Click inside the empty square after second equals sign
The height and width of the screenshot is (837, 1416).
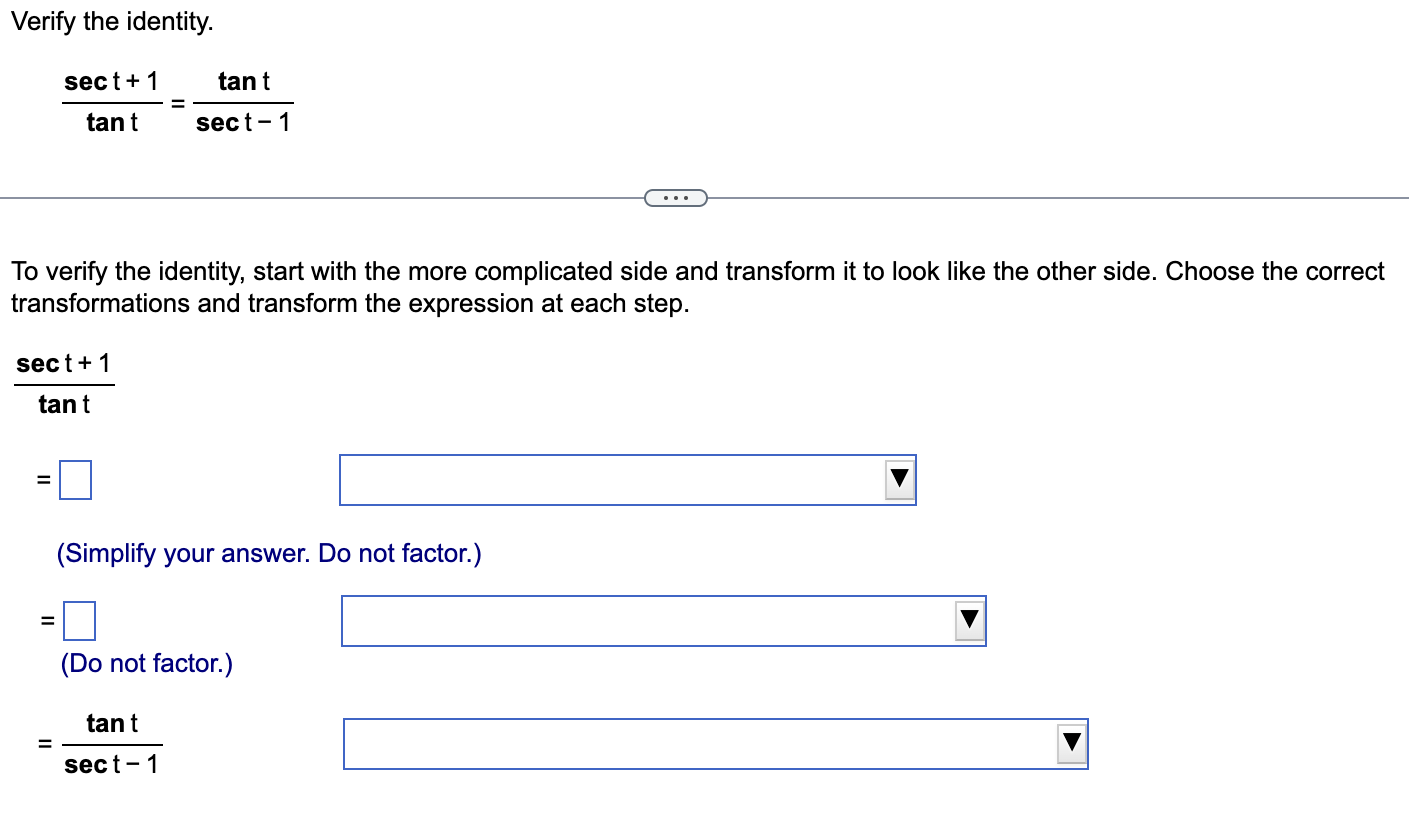78,620
